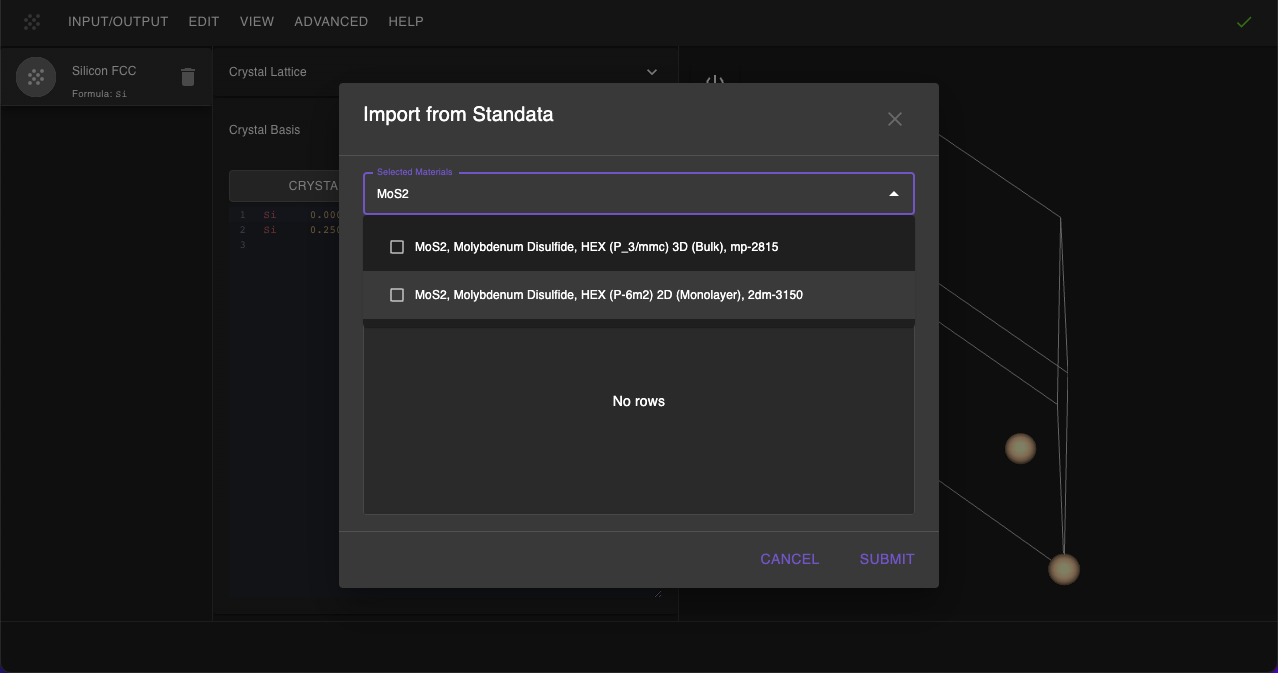Click the green checkmark status icon
This screenshot has height=673, width=1278.
[x=1244, y=21]
